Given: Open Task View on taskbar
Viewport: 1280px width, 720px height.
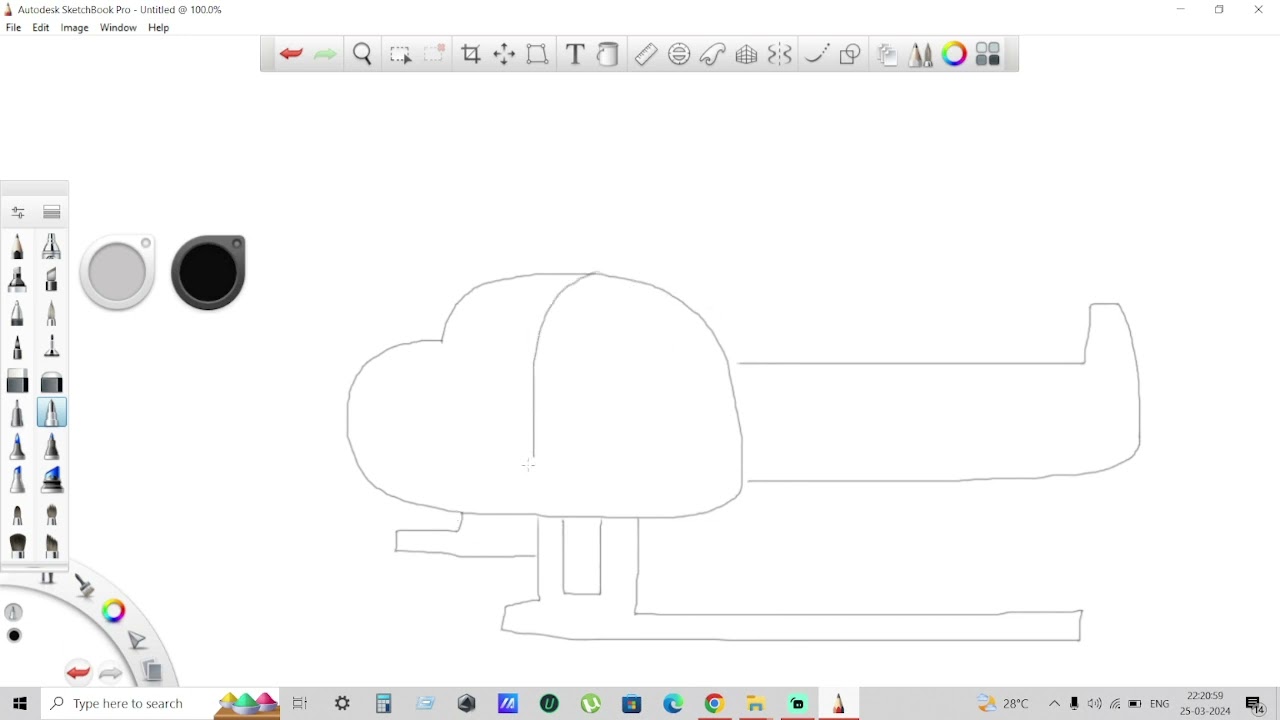Looking at the screenshot, I should (300, 704).
